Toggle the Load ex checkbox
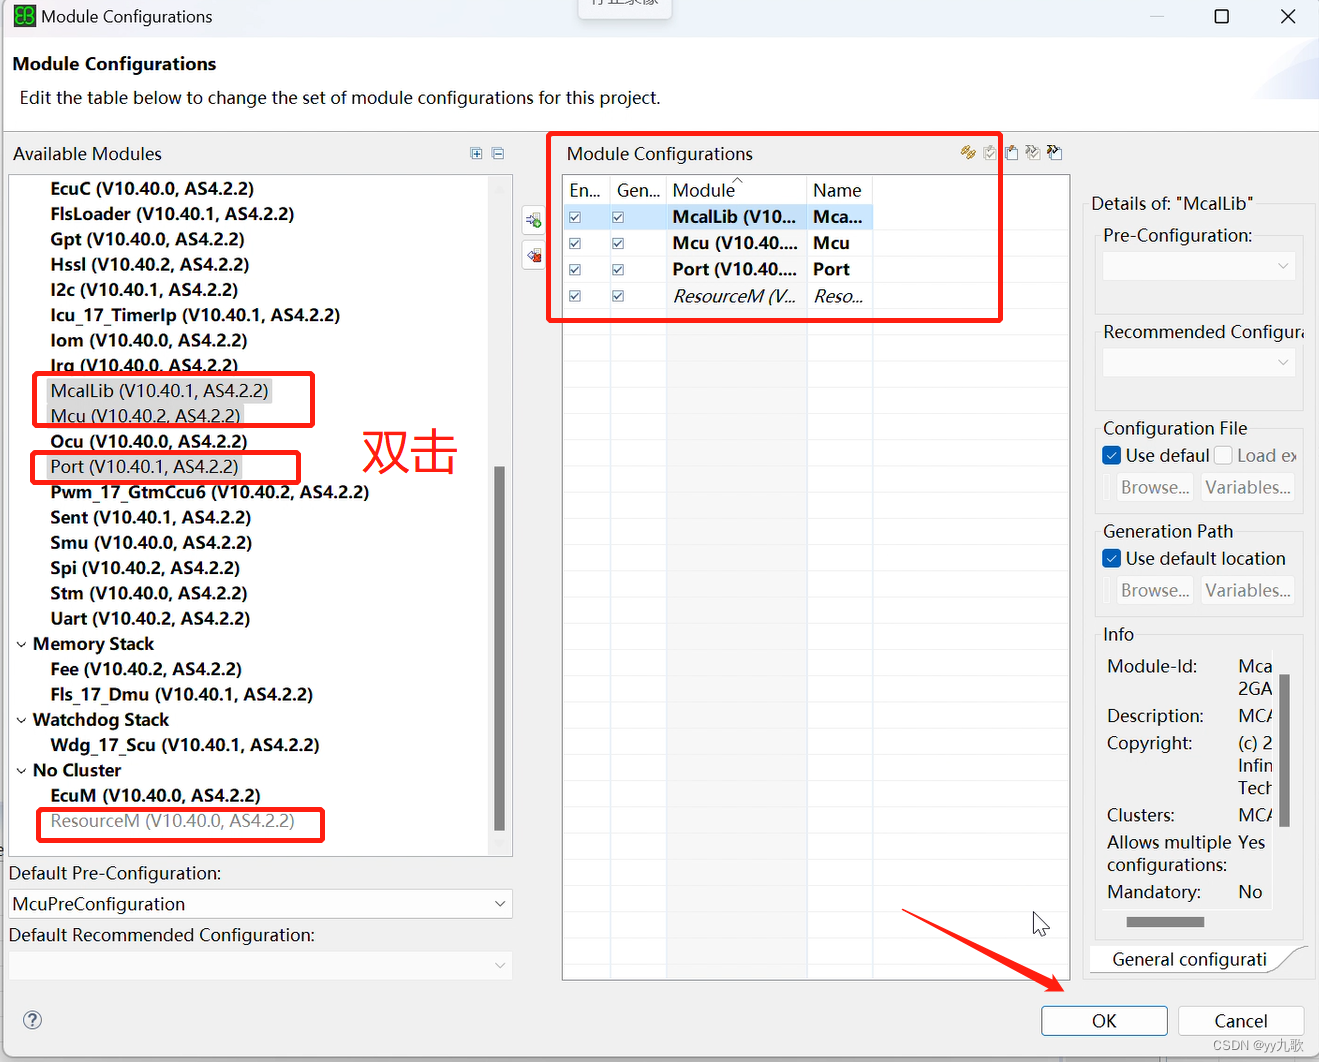 (1223, 455)
